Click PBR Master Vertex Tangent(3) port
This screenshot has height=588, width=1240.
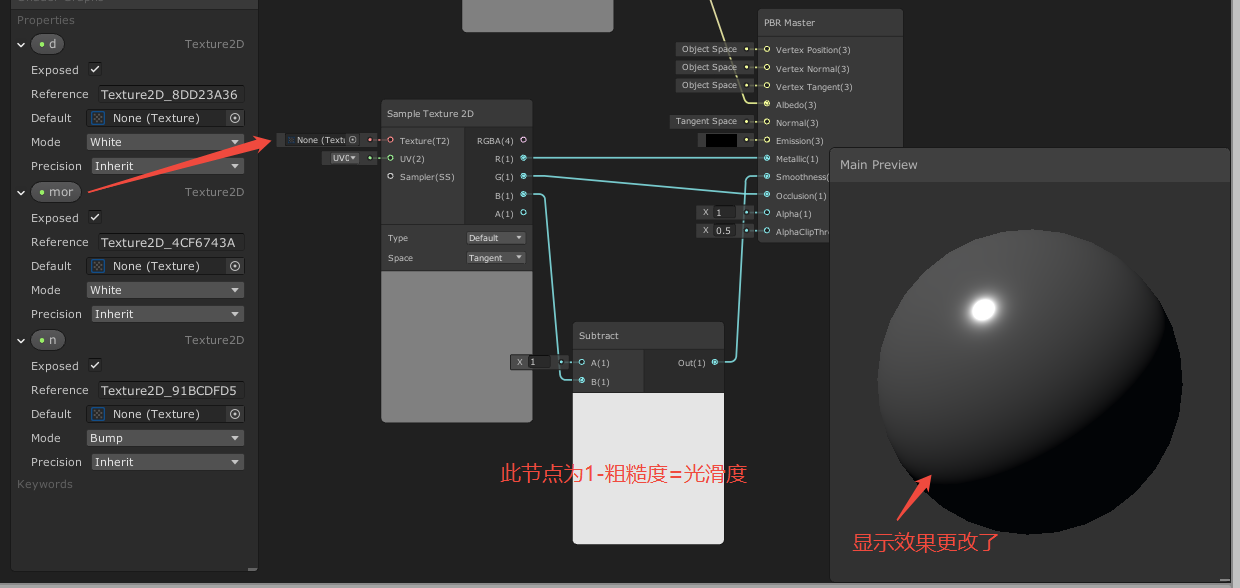767,86
